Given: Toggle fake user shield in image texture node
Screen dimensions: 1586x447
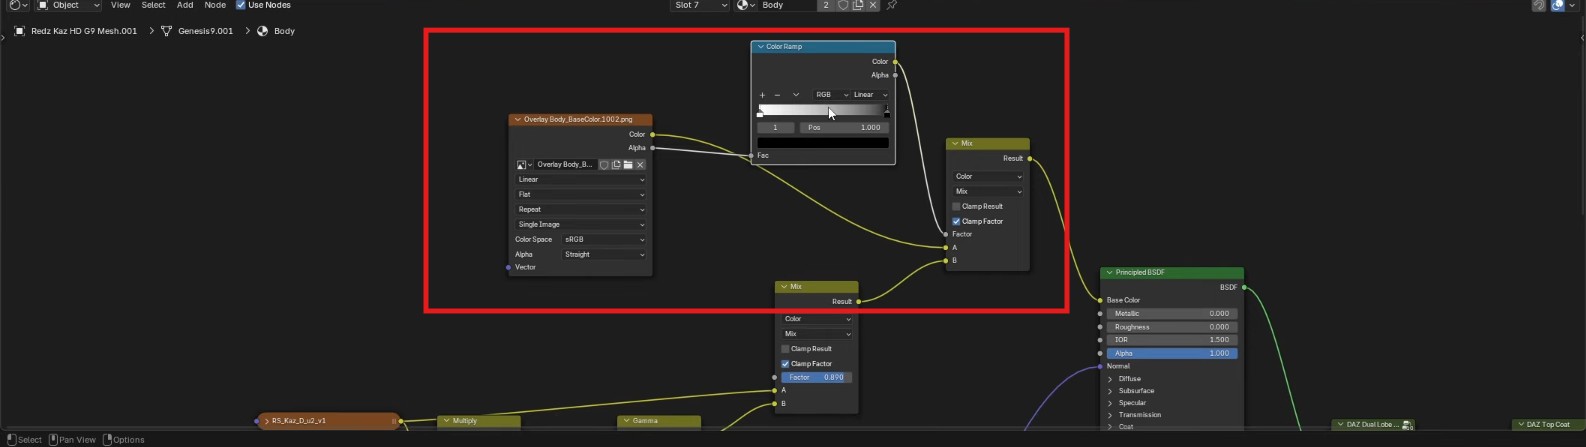Looking at the screenshot, I should pos(604,165).
